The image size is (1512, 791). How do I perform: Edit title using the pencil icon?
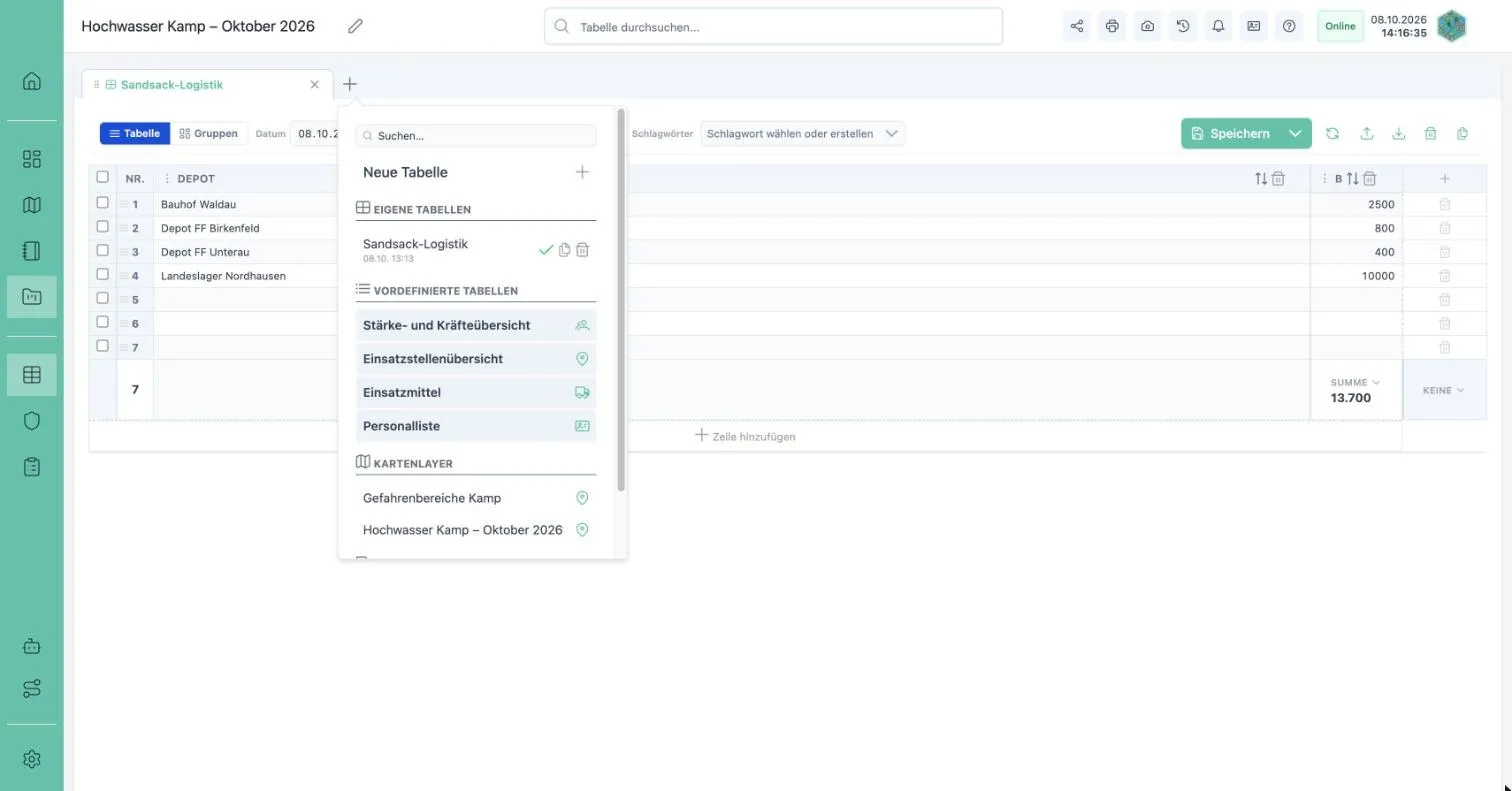pyautogui.click(x=355, y=26)
